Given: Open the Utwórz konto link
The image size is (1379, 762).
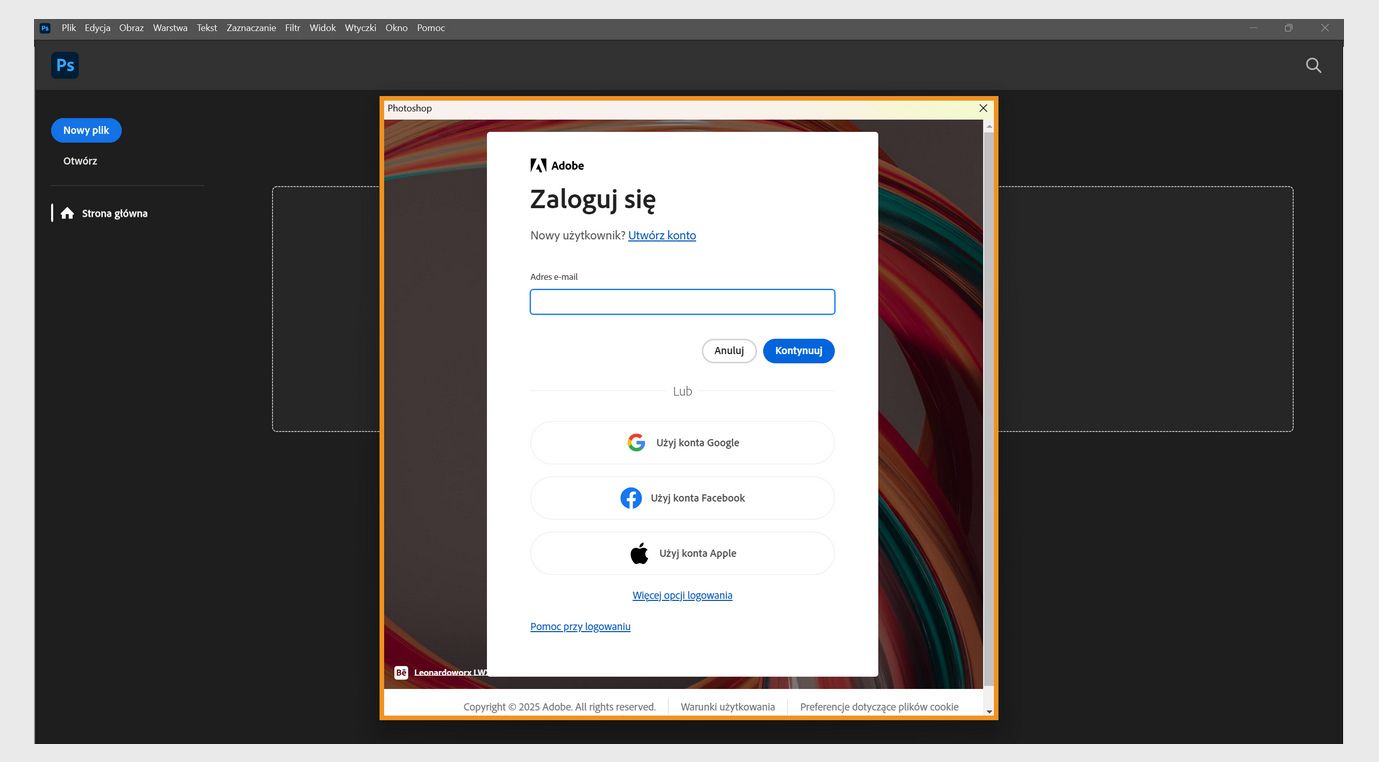Looking at the screenshot, I should pos(662,235).
